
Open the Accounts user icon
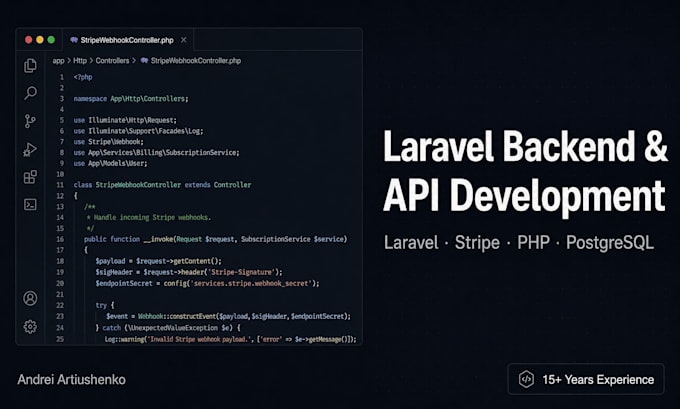tap(30, 298)
